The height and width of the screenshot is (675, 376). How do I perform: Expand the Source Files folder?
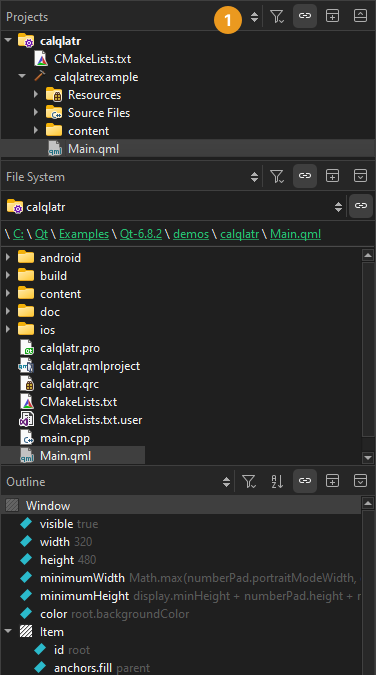pyautogui.click(x=36, y=113)
